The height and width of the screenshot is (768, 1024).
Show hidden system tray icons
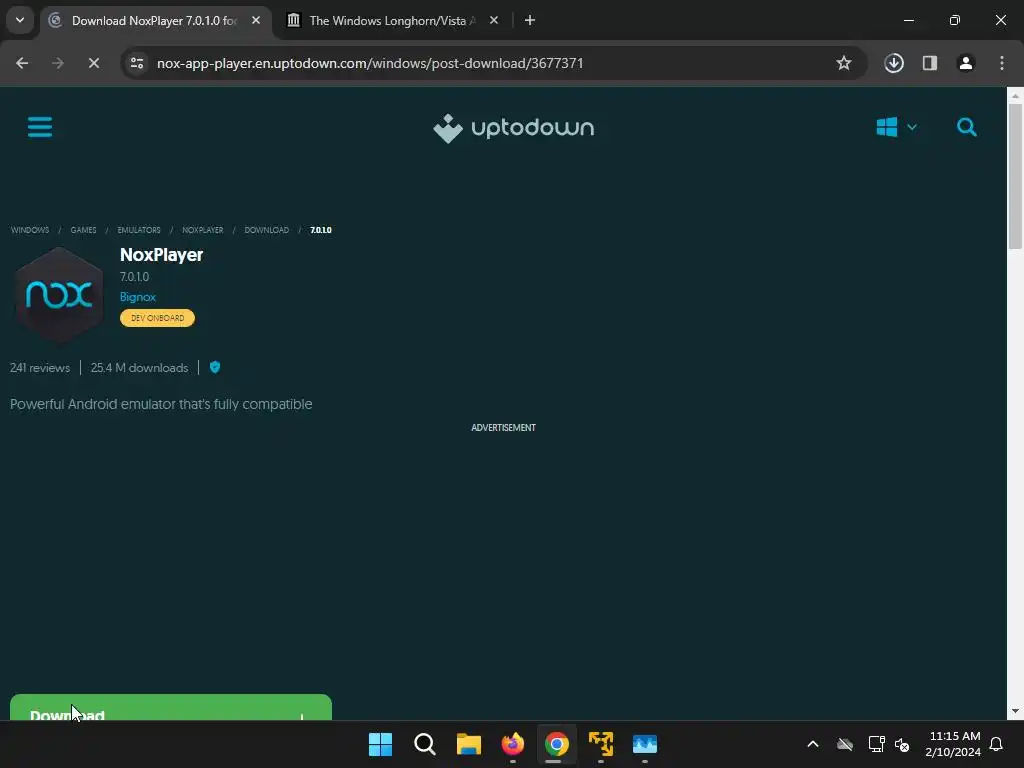point(813,744)
